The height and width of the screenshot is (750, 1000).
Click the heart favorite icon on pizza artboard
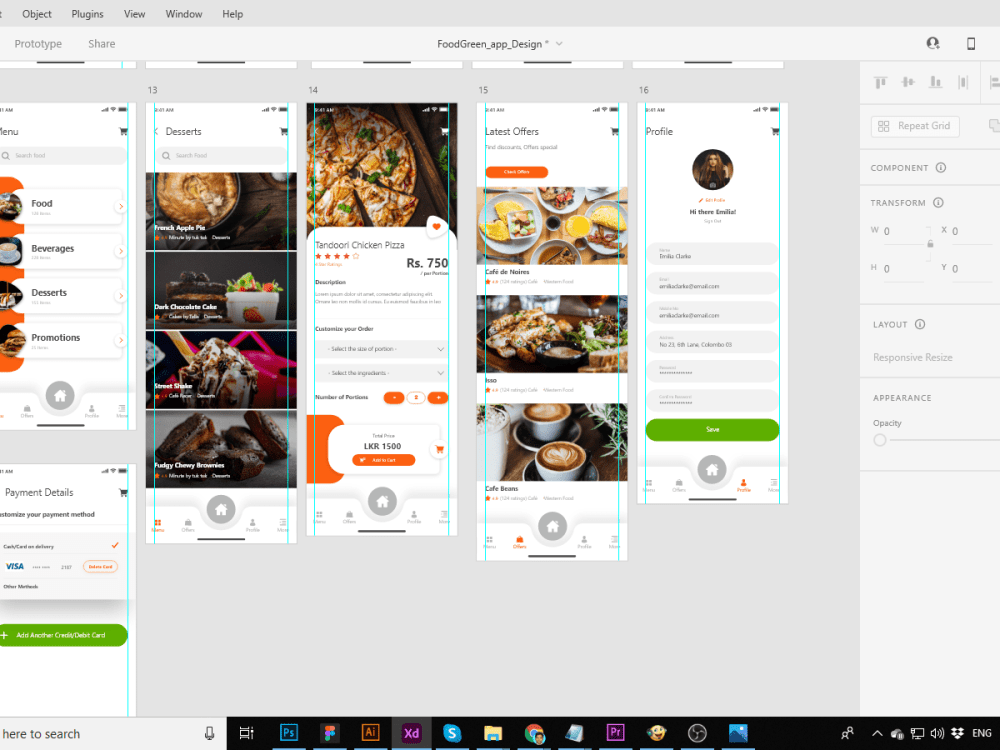pos(436,226)
